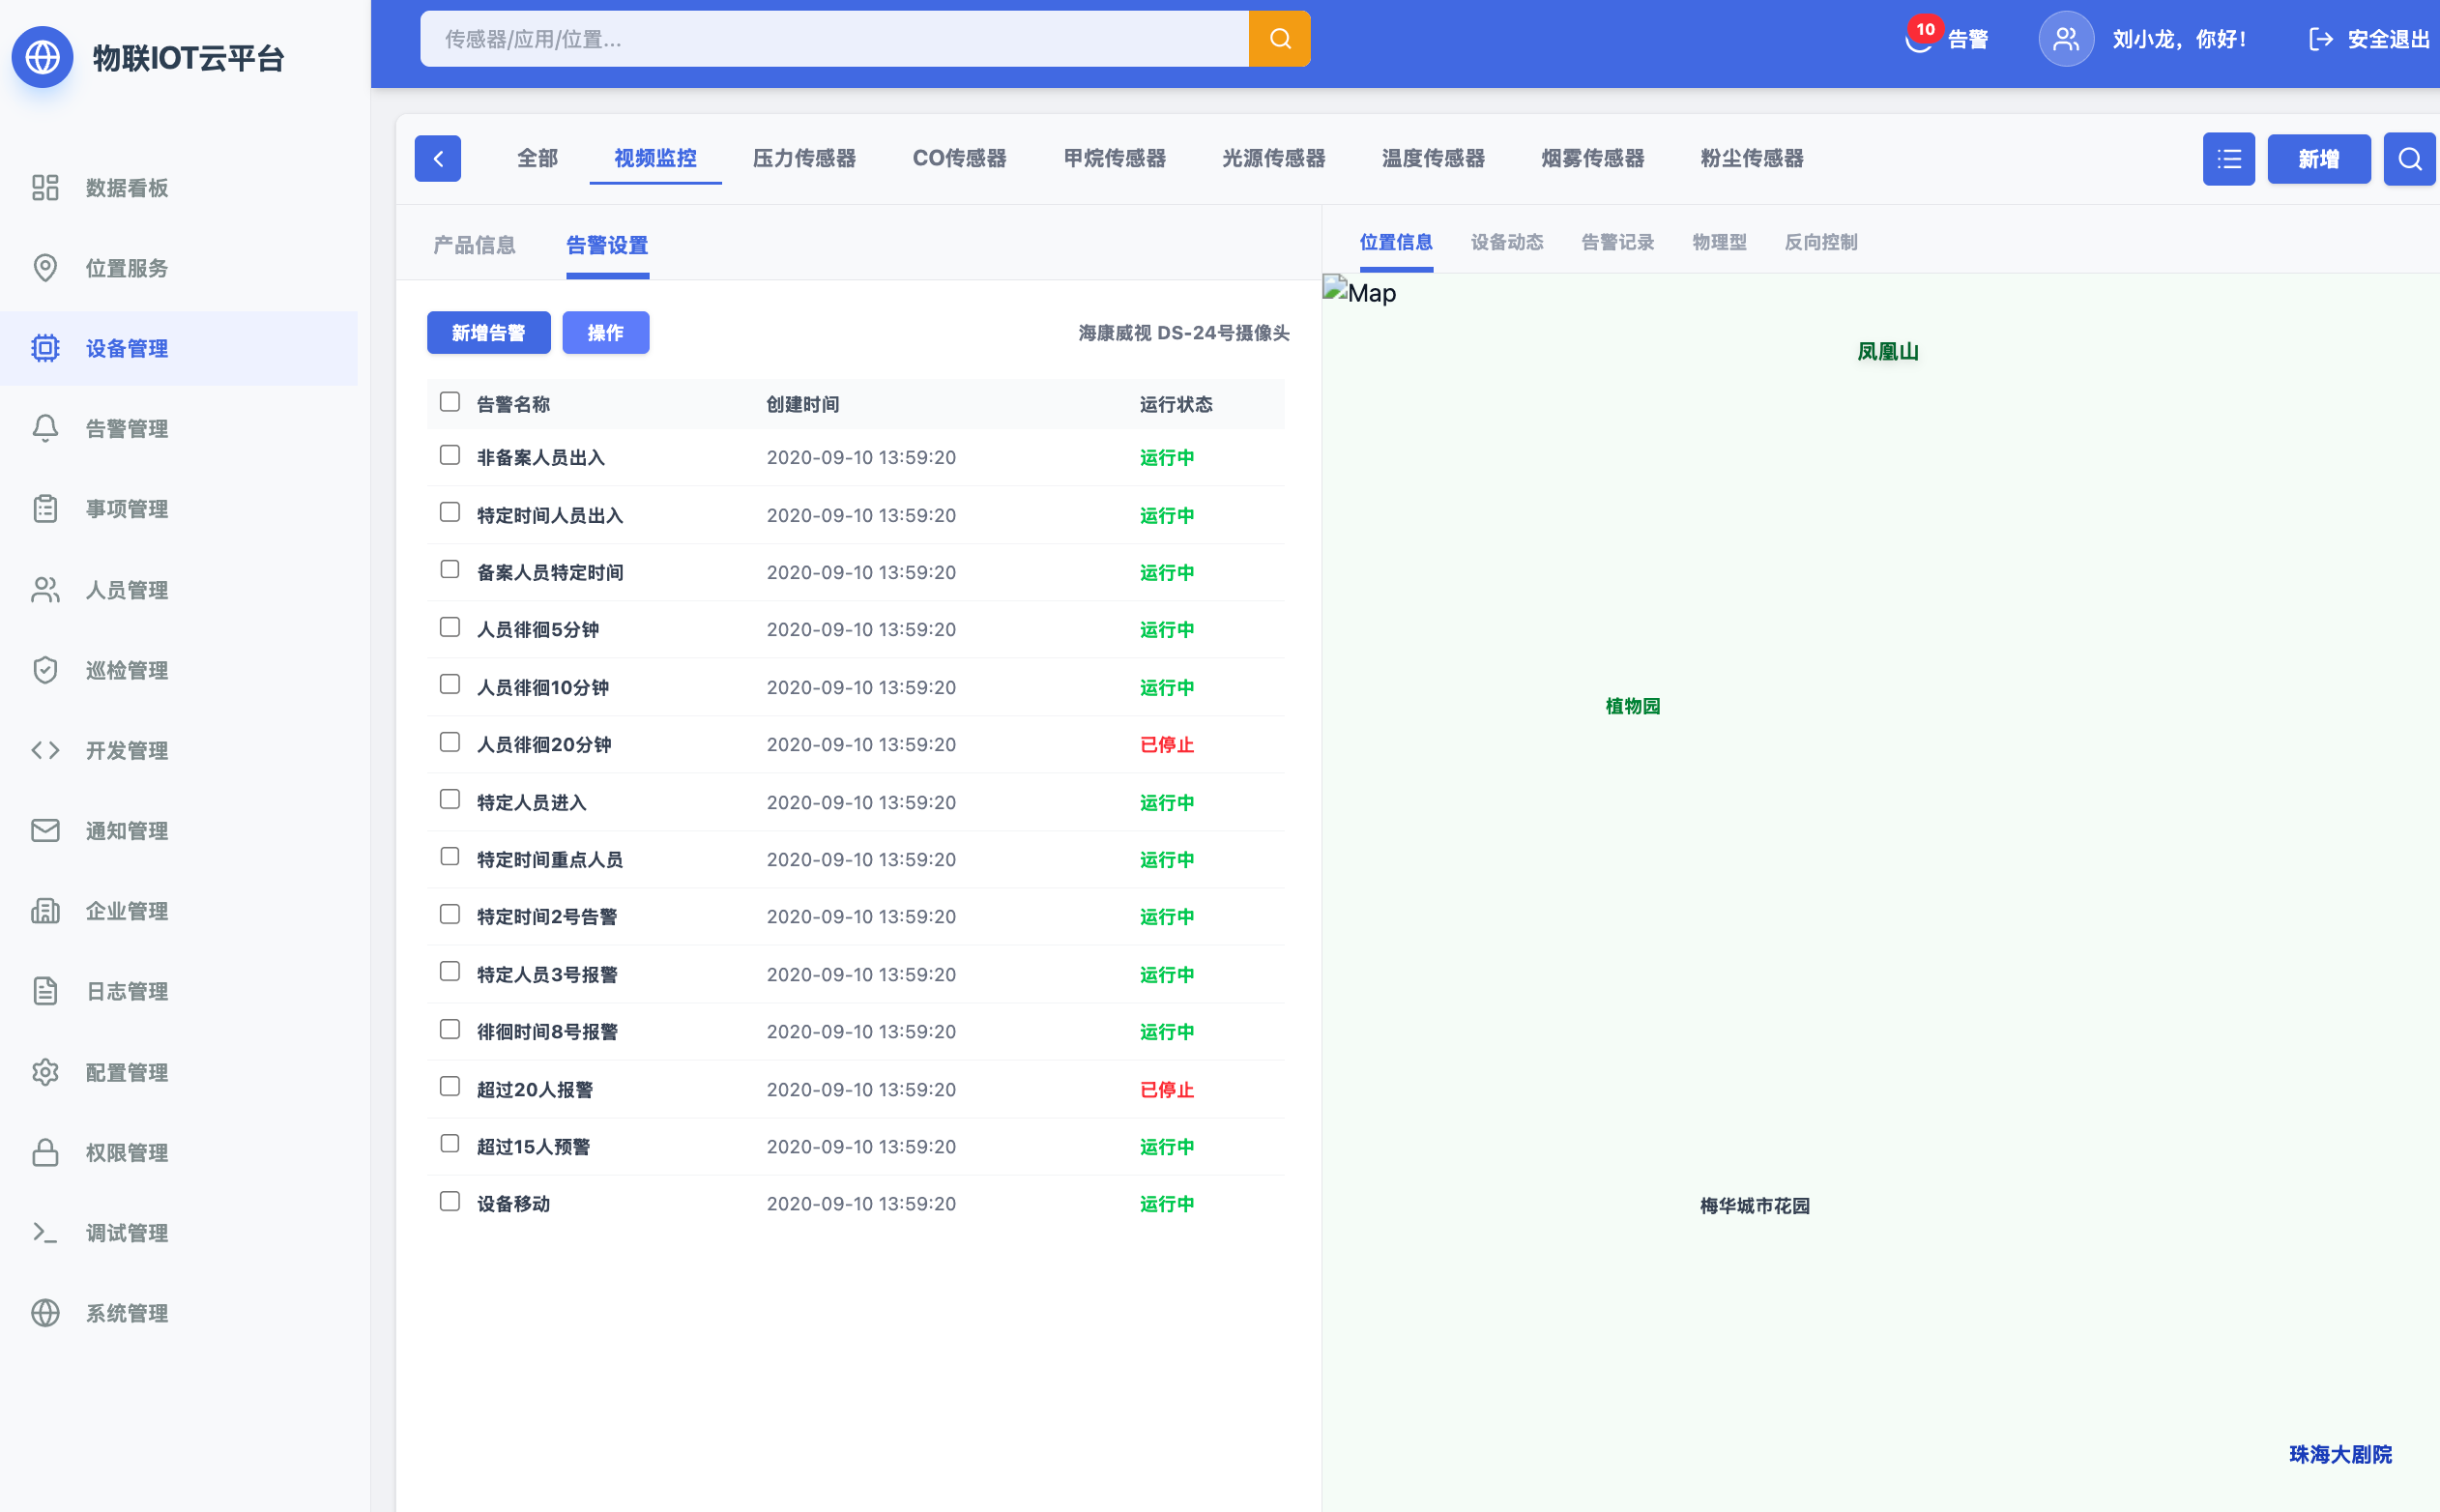Click 已停止 status of 人员徘徊20分钟
Image resolution: width=2440 pixels, height=1512 pixels.
1167,745
